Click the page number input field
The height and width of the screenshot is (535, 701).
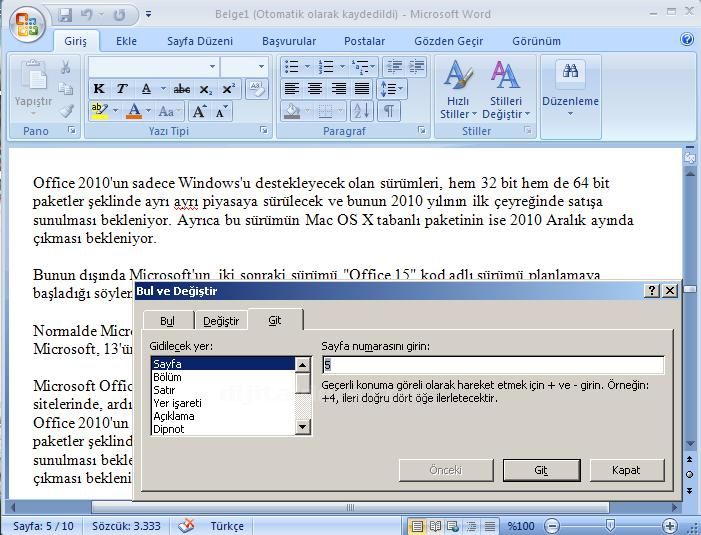(x=493, y=365)
